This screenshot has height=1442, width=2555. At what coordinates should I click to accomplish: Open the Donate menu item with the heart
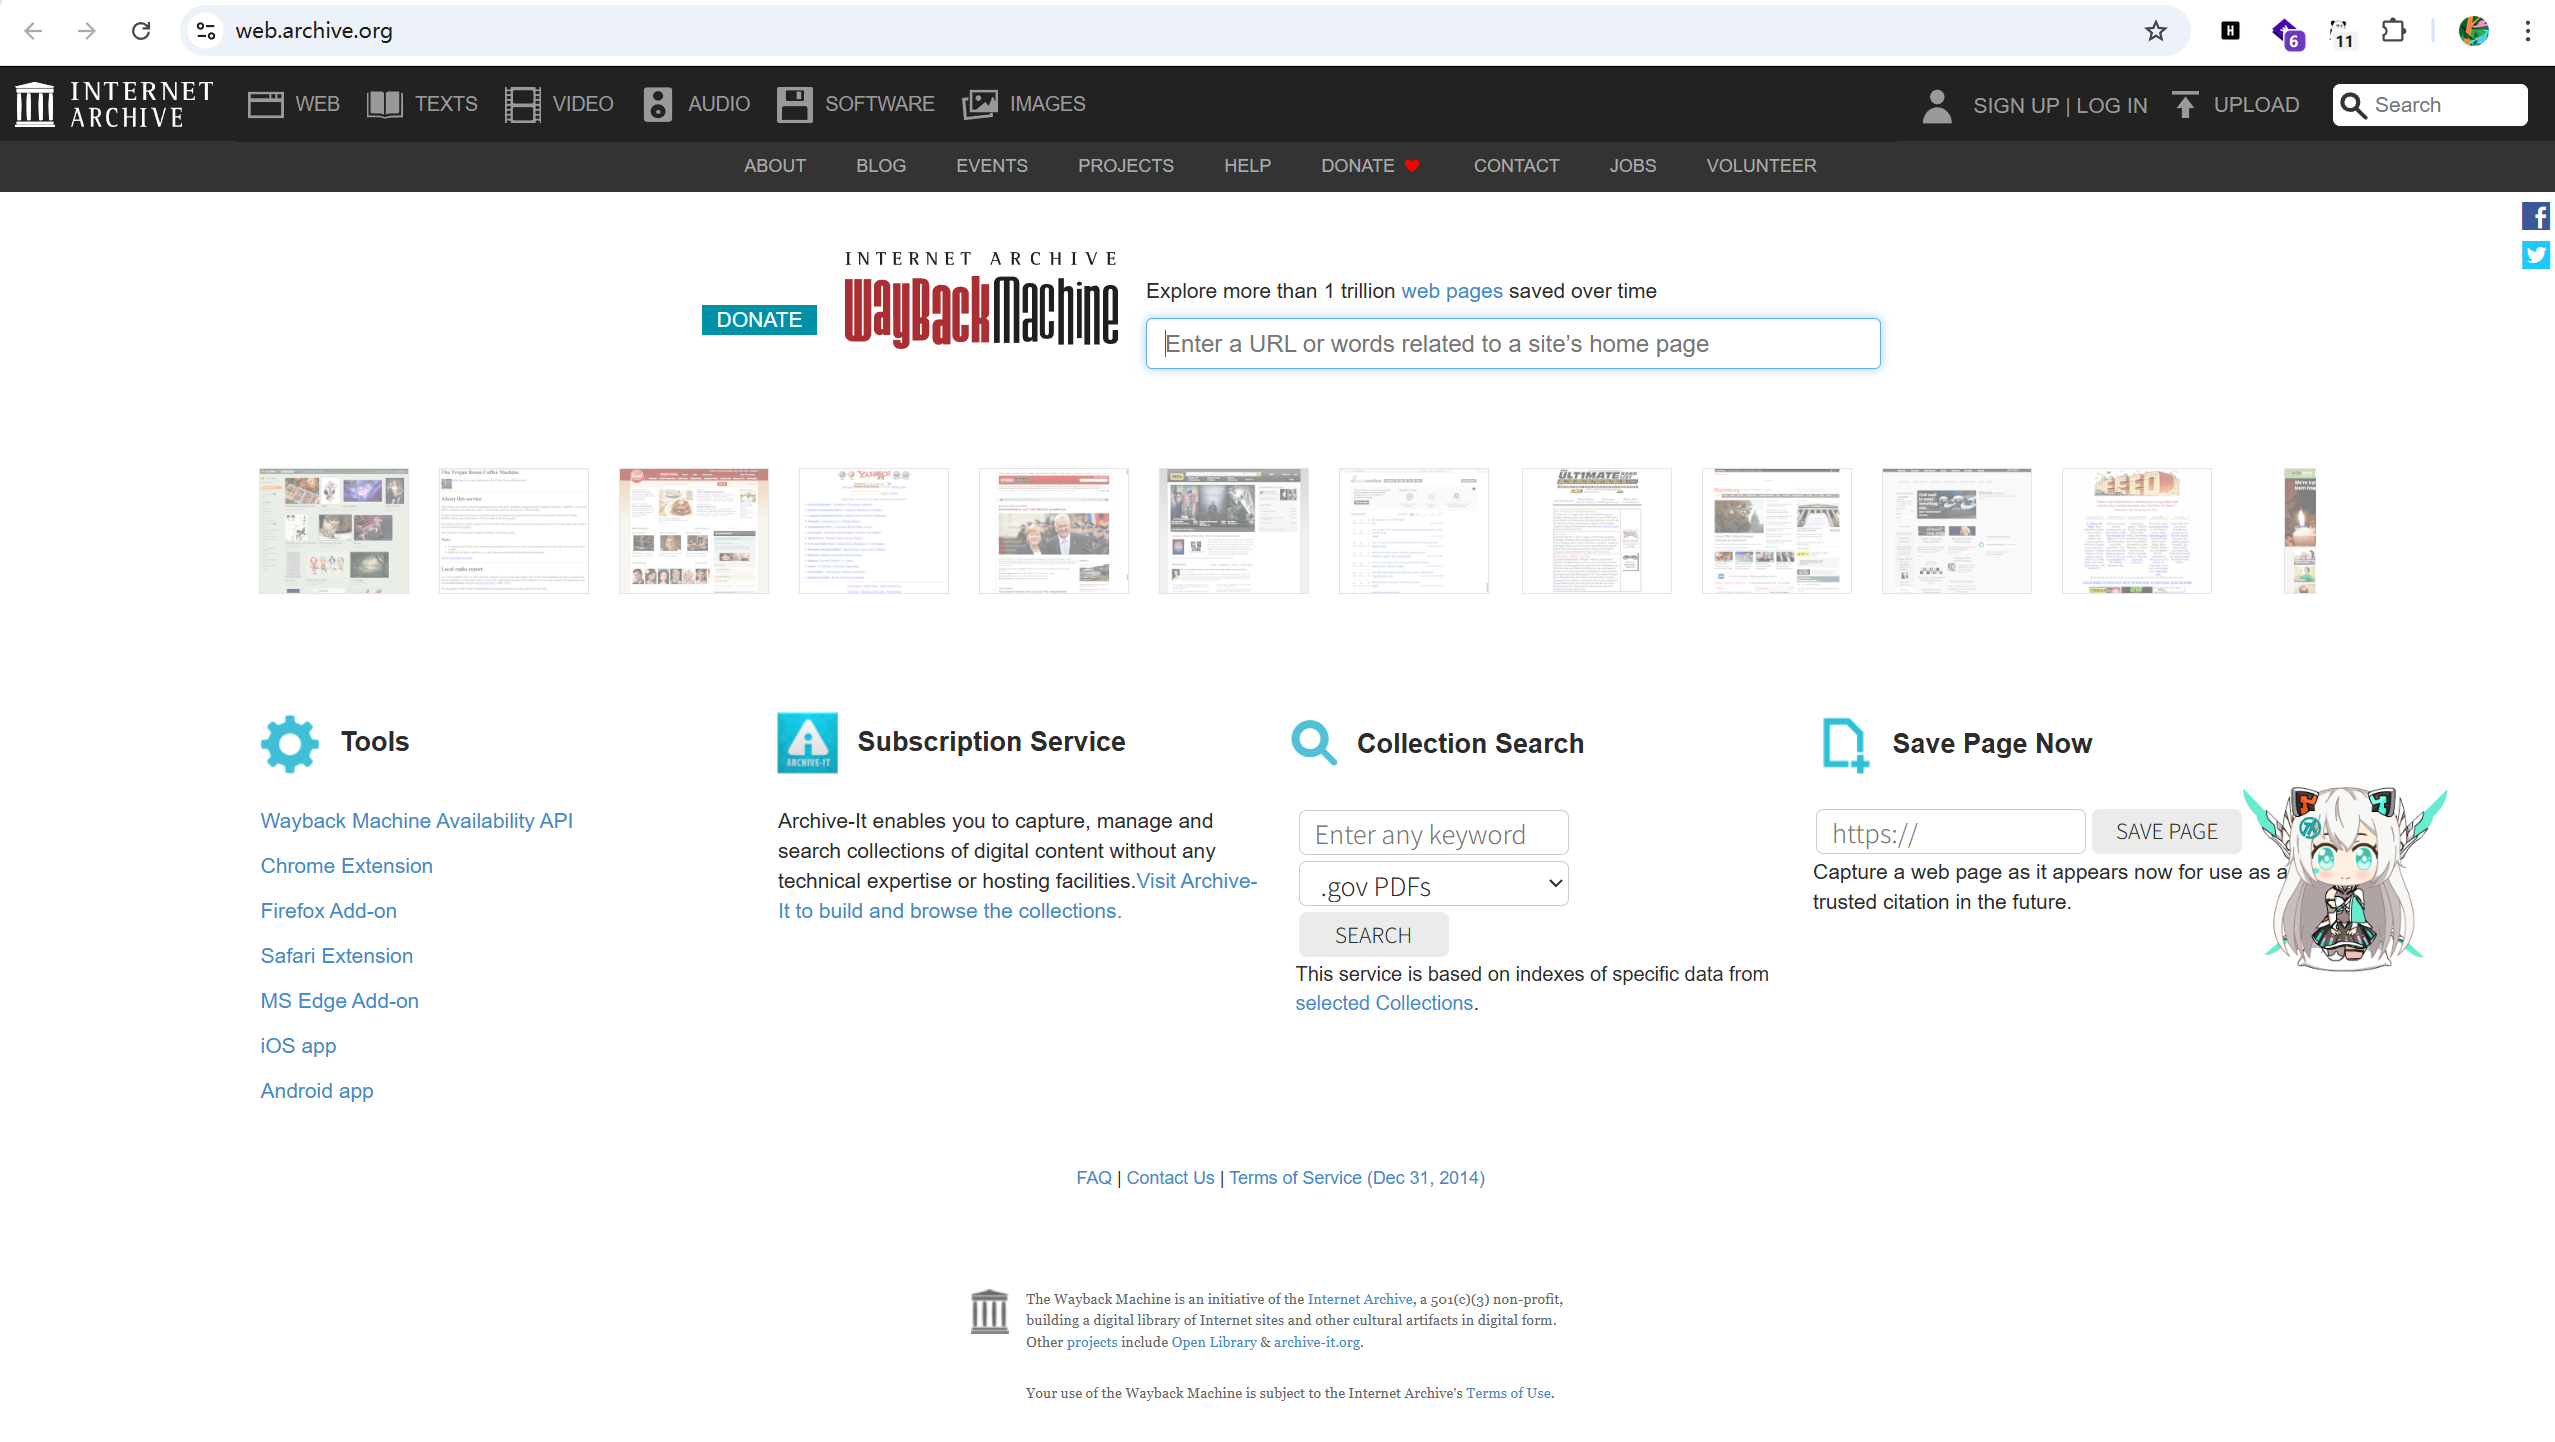[1371, 166]
